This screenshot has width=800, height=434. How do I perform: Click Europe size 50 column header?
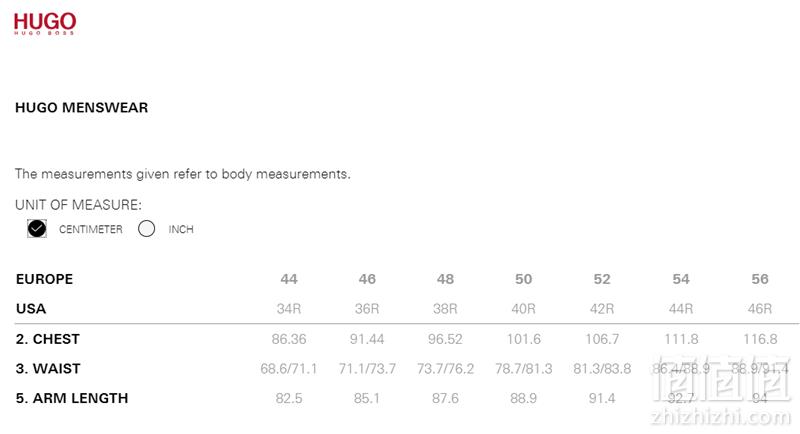pos(523,279)
